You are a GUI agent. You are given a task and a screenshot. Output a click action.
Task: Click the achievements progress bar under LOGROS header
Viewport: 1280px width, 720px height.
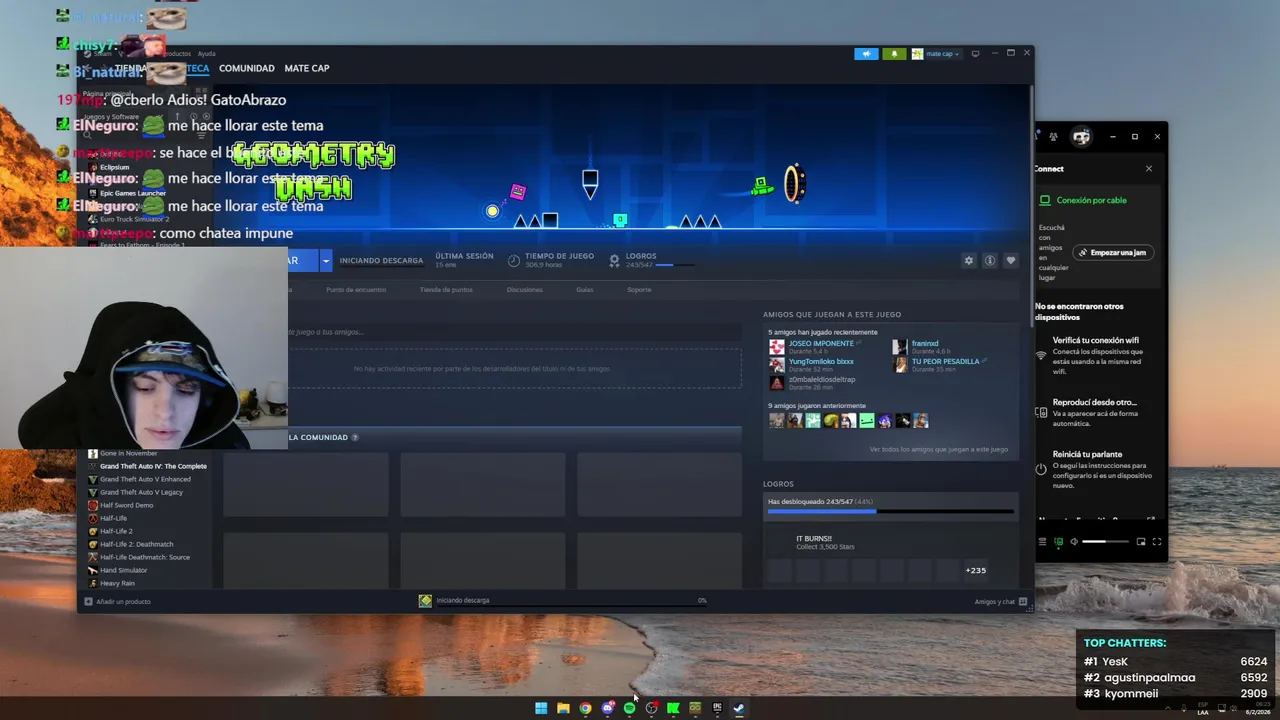(x=675, y=265)
